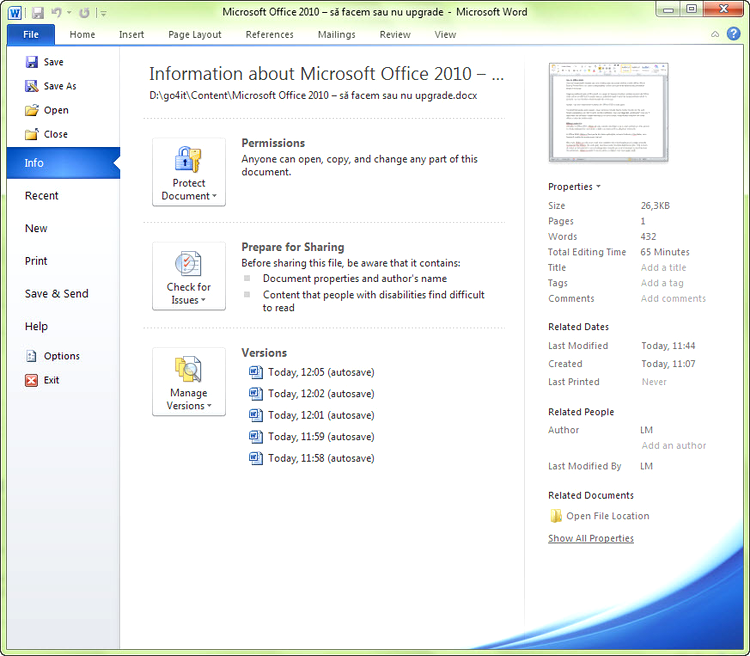Click the Last Printed value Never
Viewport: 750px width, 656px height.
[x=654, y=382]
